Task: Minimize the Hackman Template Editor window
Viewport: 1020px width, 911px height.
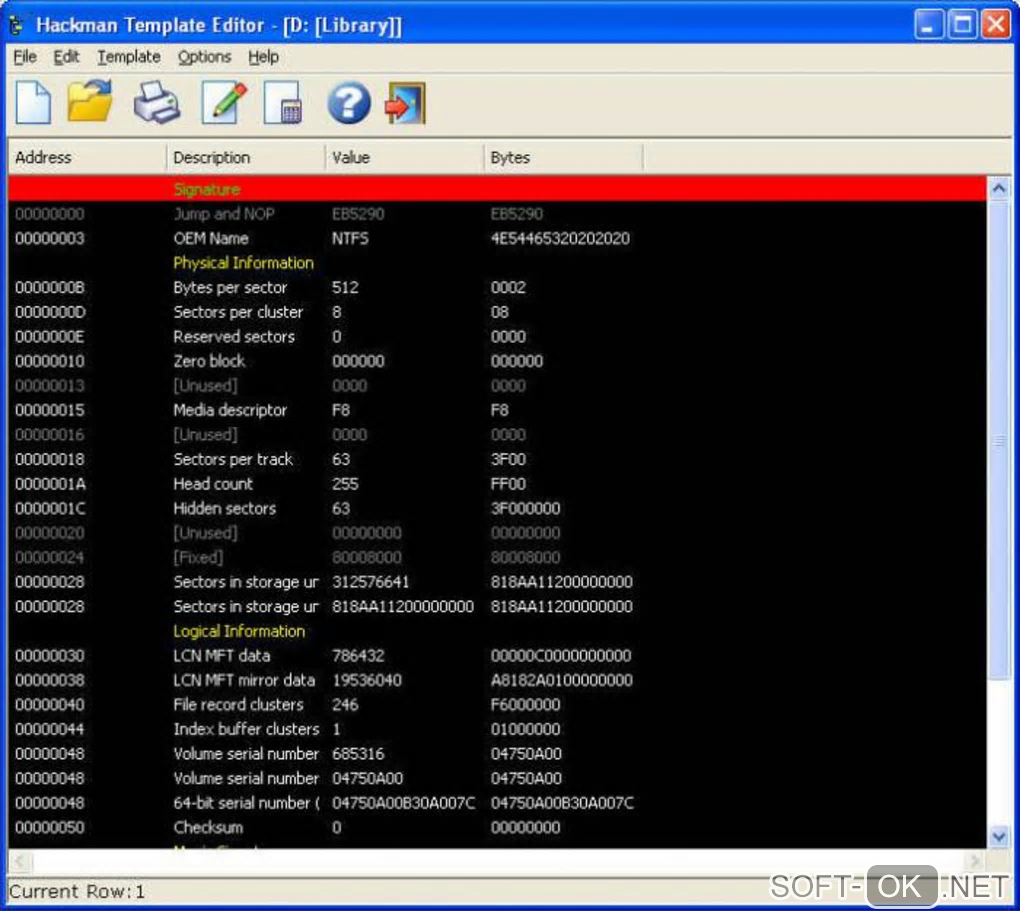Action: [x=928, y=25]
